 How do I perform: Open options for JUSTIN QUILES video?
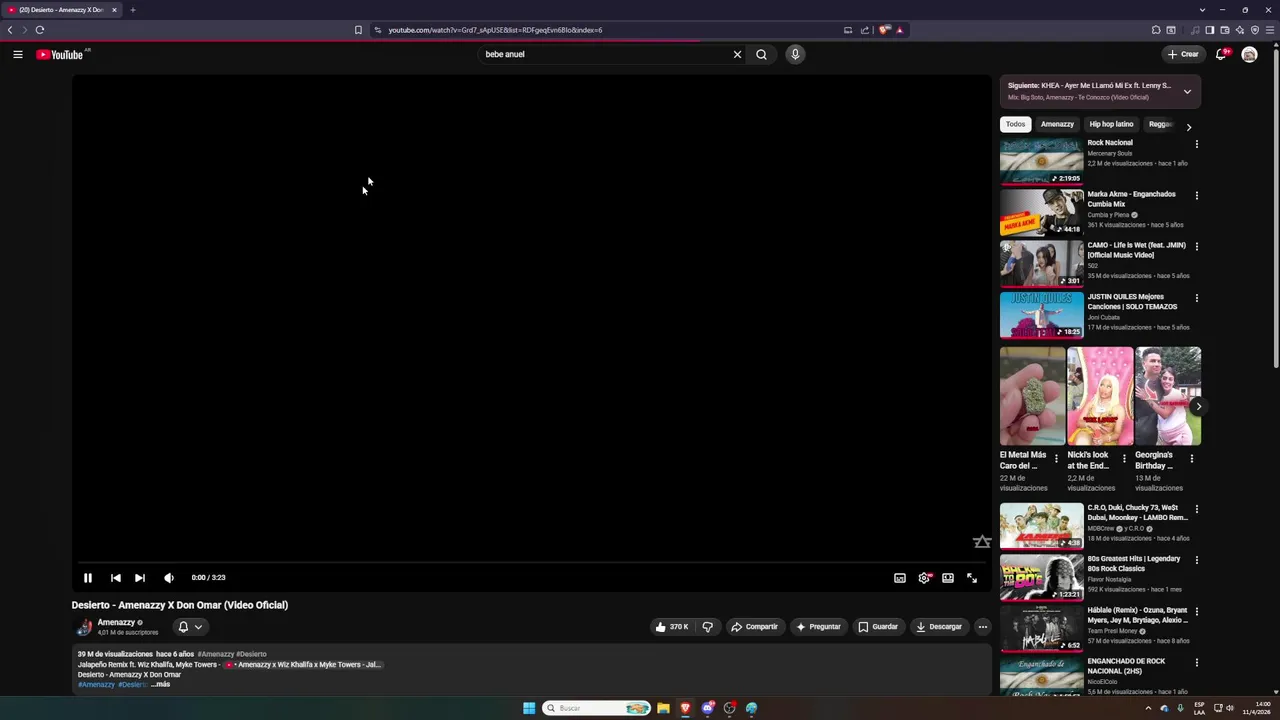pyautogui.click(x=1196, y=298)
